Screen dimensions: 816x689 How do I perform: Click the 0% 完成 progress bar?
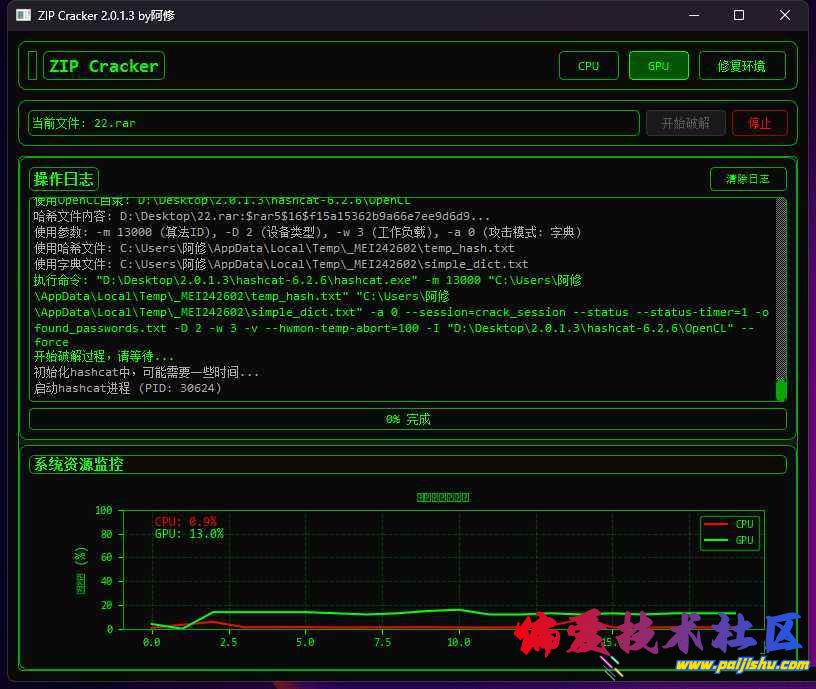[x=407, y=419]
